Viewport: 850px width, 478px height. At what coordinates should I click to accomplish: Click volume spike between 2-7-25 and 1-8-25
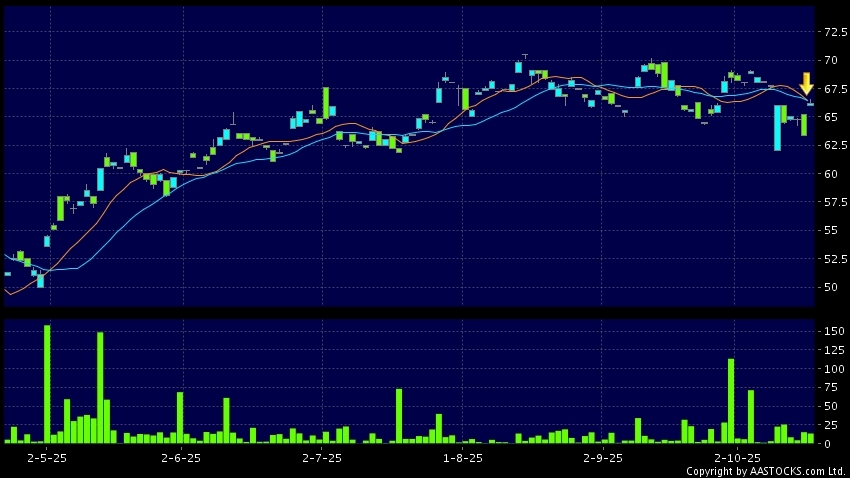(x=399, y=415)
